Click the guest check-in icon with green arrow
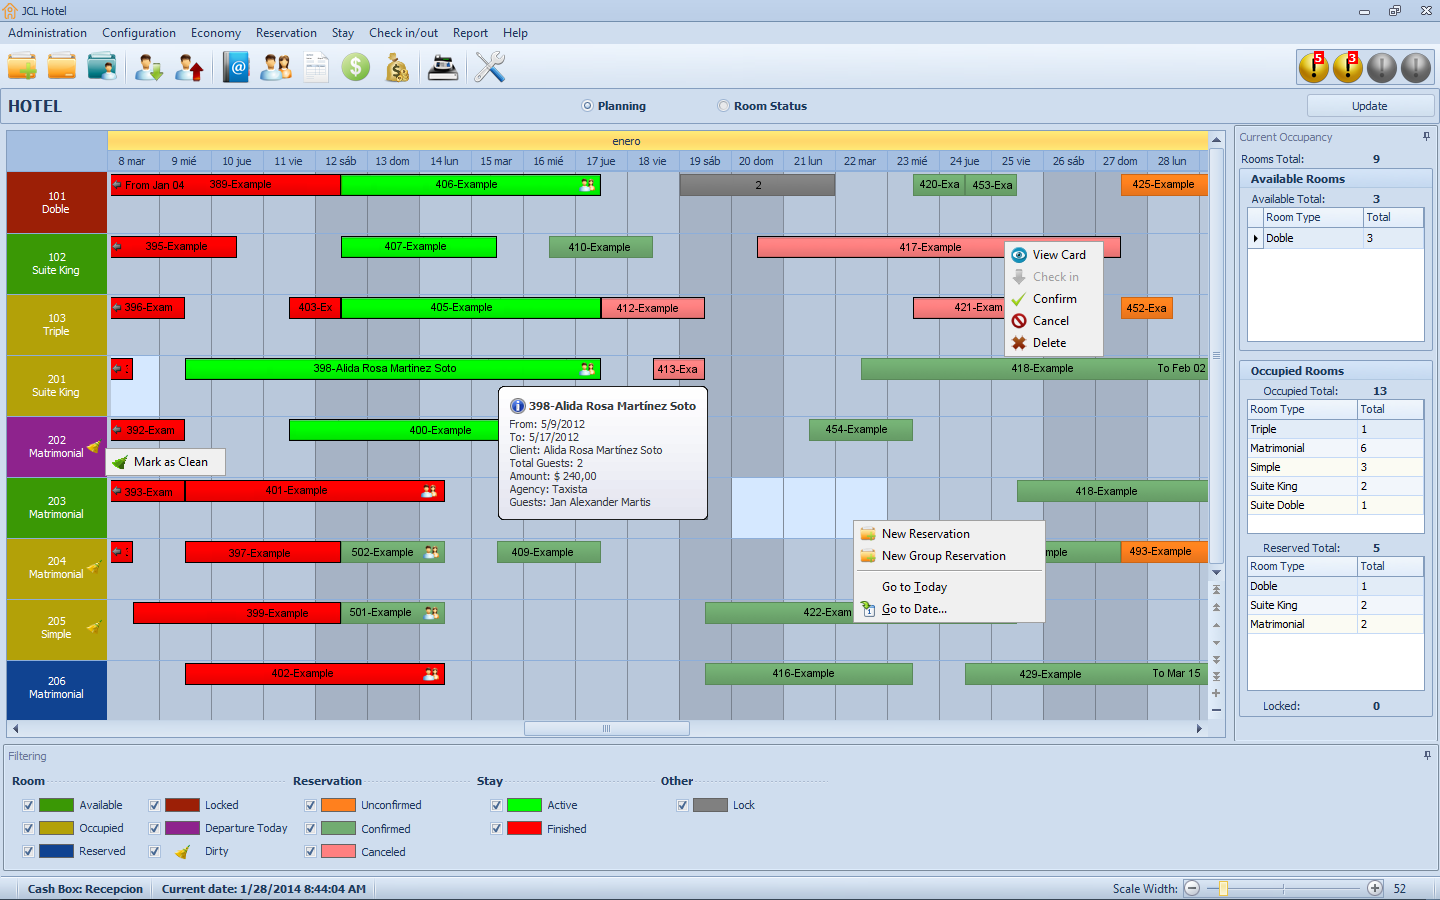 149,68
